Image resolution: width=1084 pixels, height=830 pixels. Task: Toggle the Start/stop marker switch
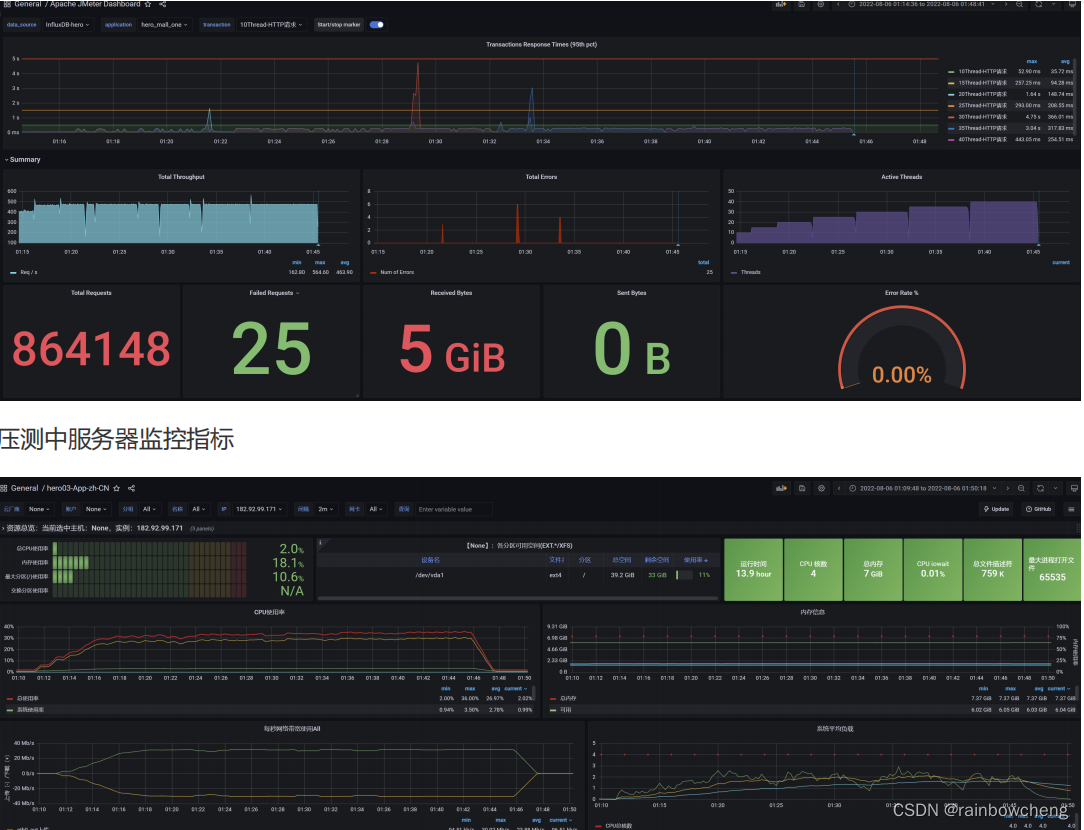377,25
